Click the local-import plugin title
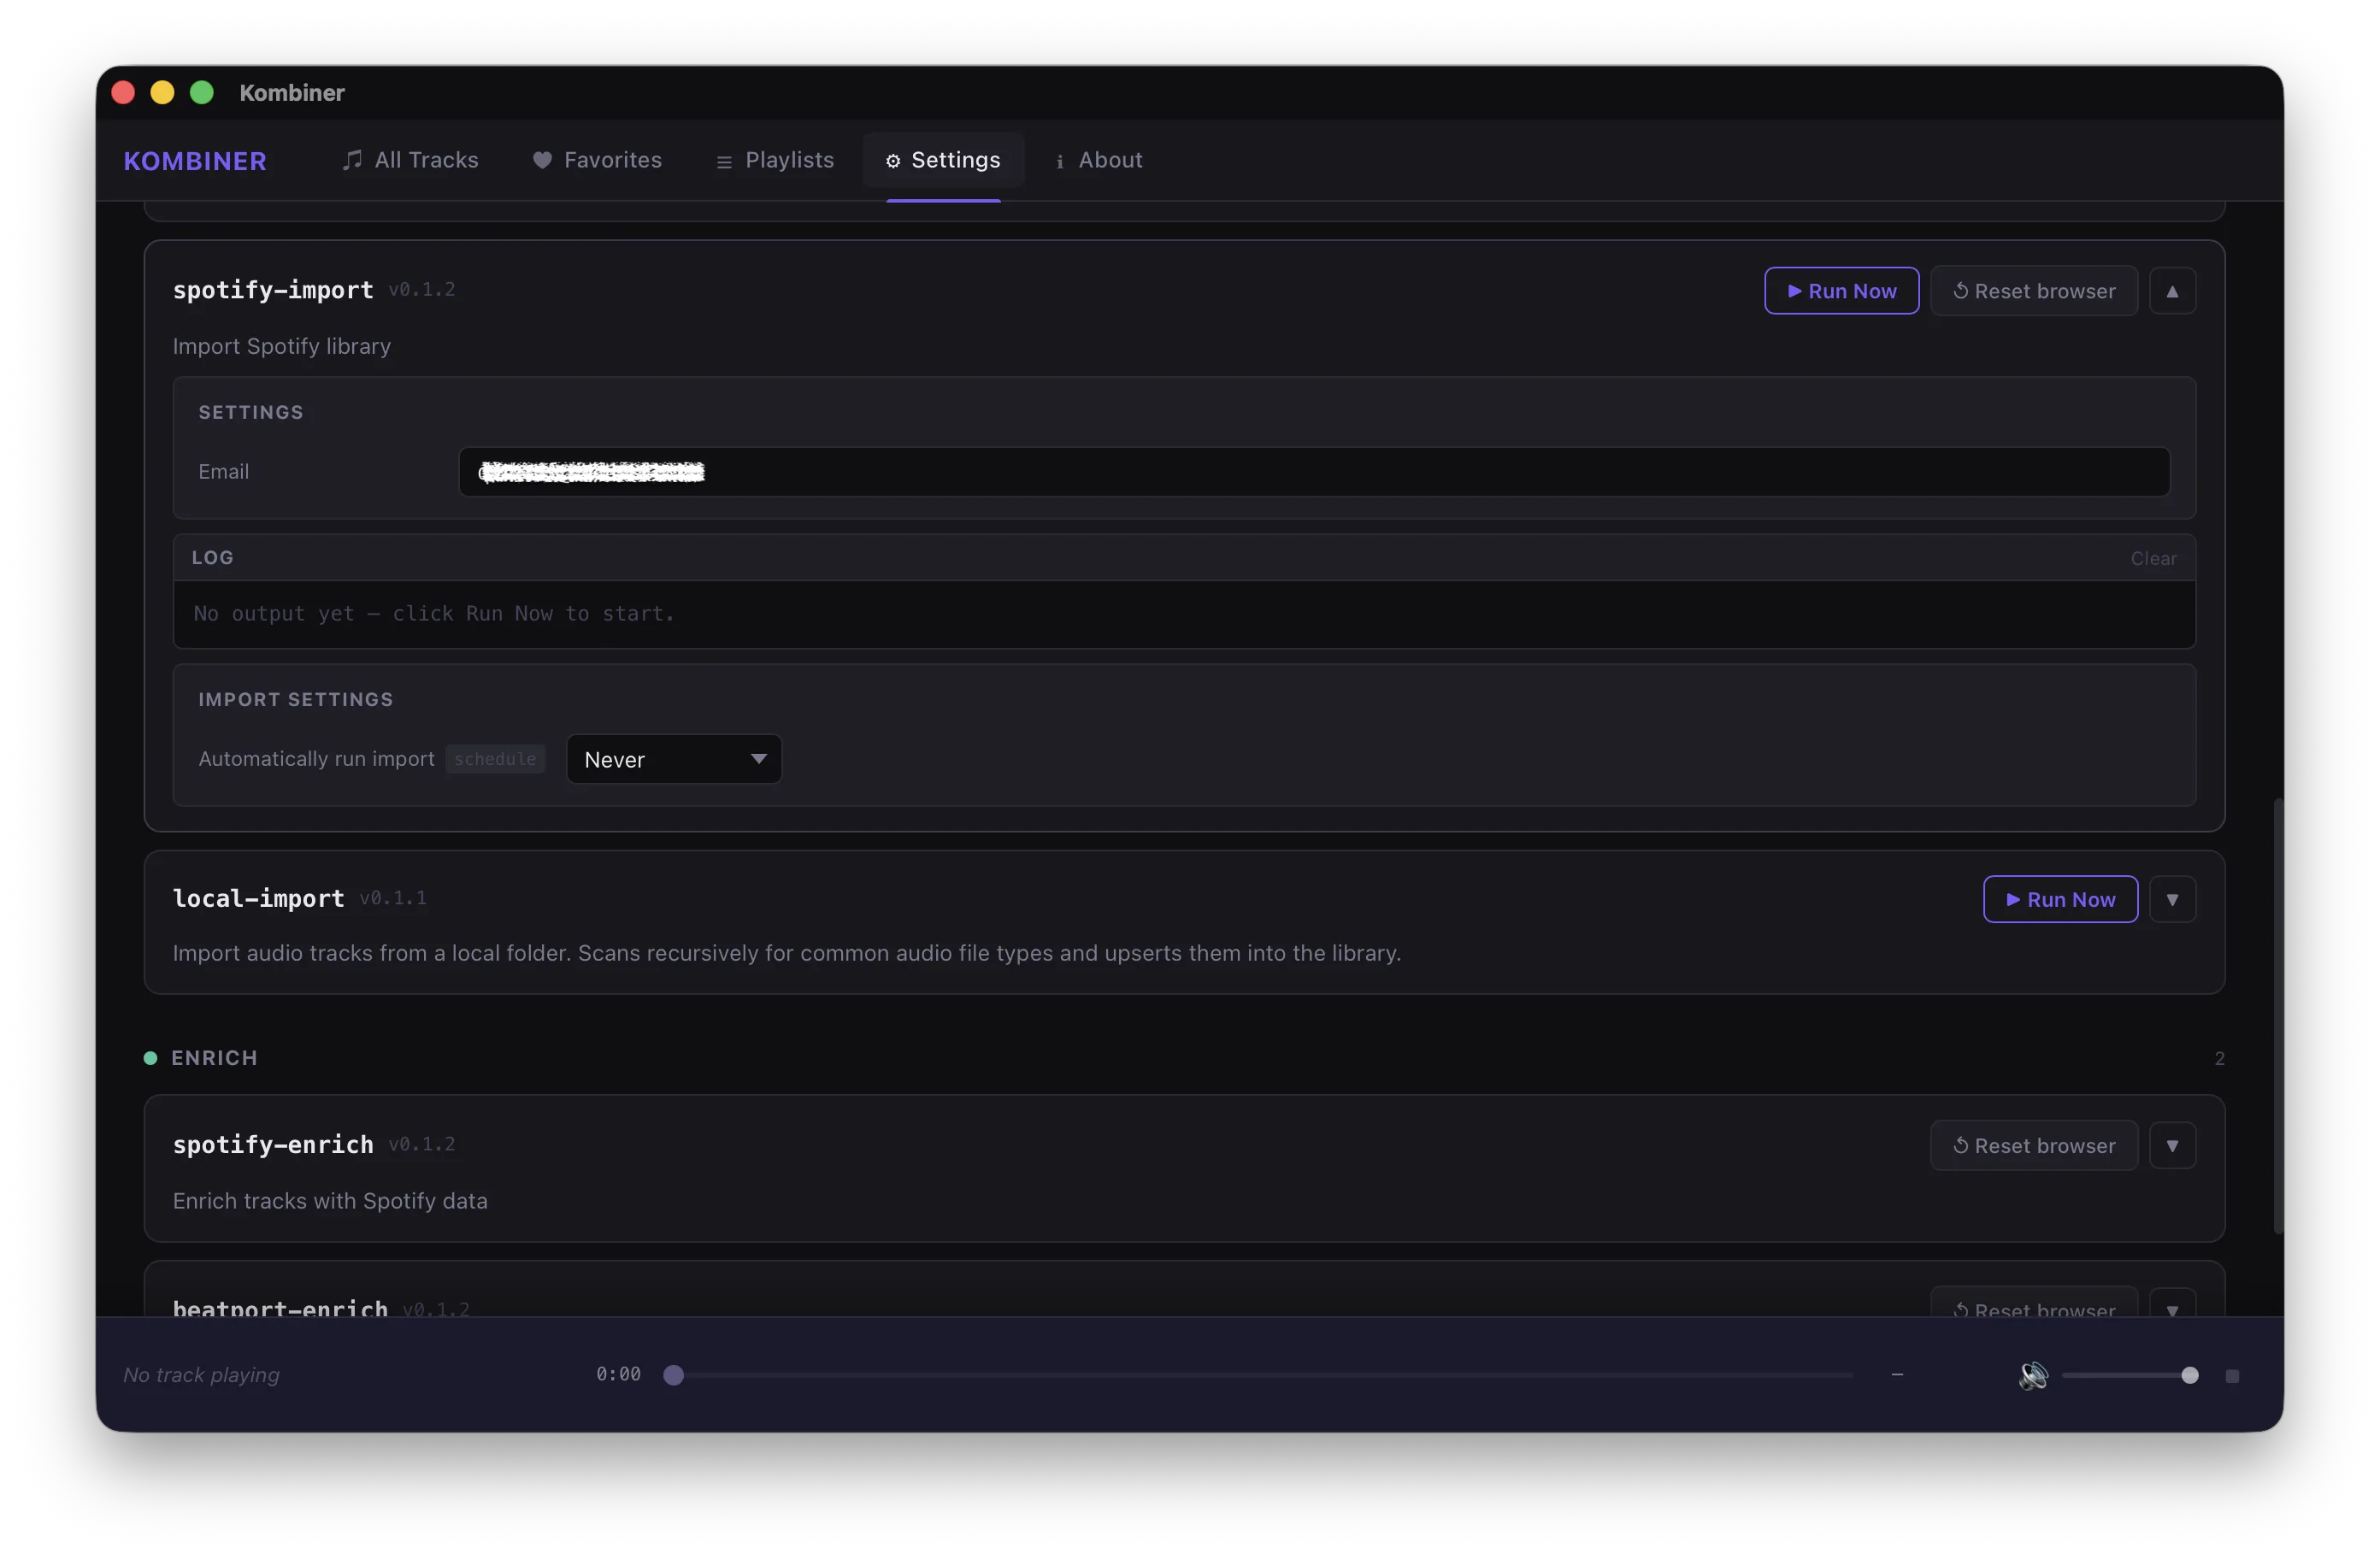 point(258,898)
